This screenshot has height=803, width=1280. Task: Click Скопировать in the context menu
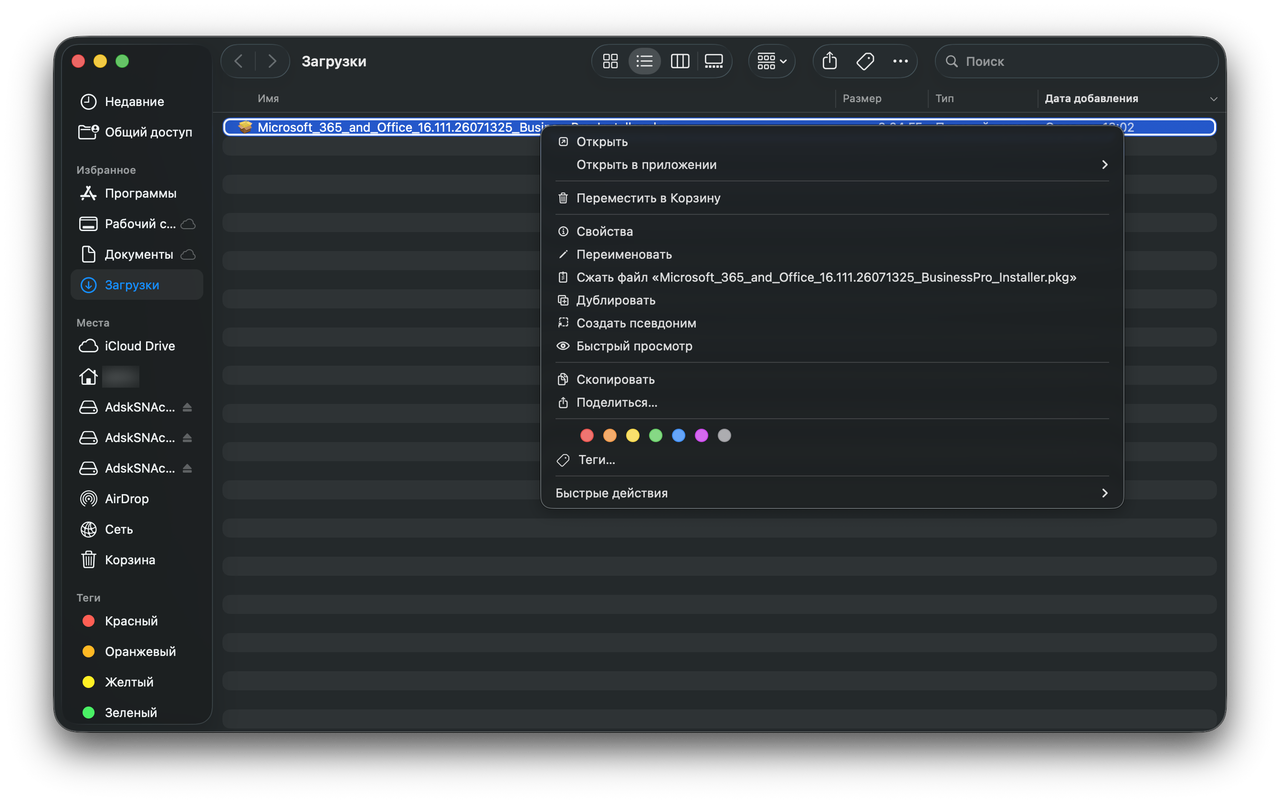[832, 379]
